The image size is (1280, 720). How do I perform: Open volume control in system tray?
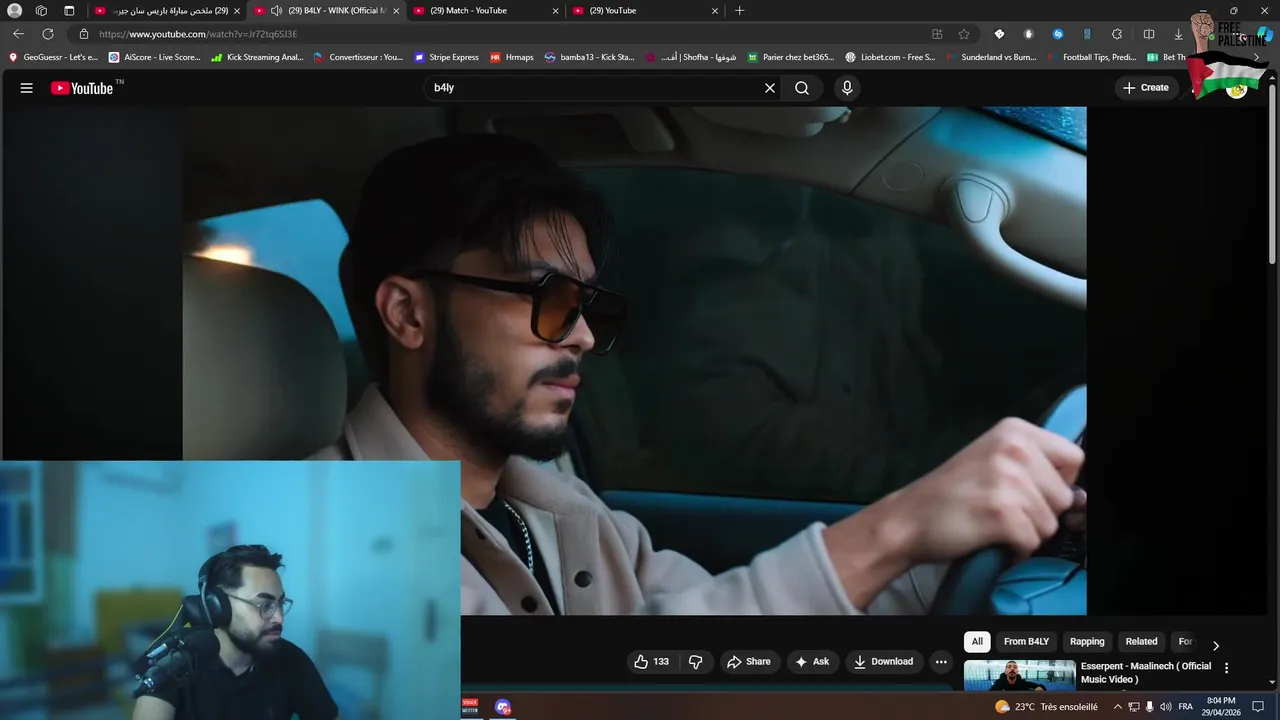point(1166,707)
